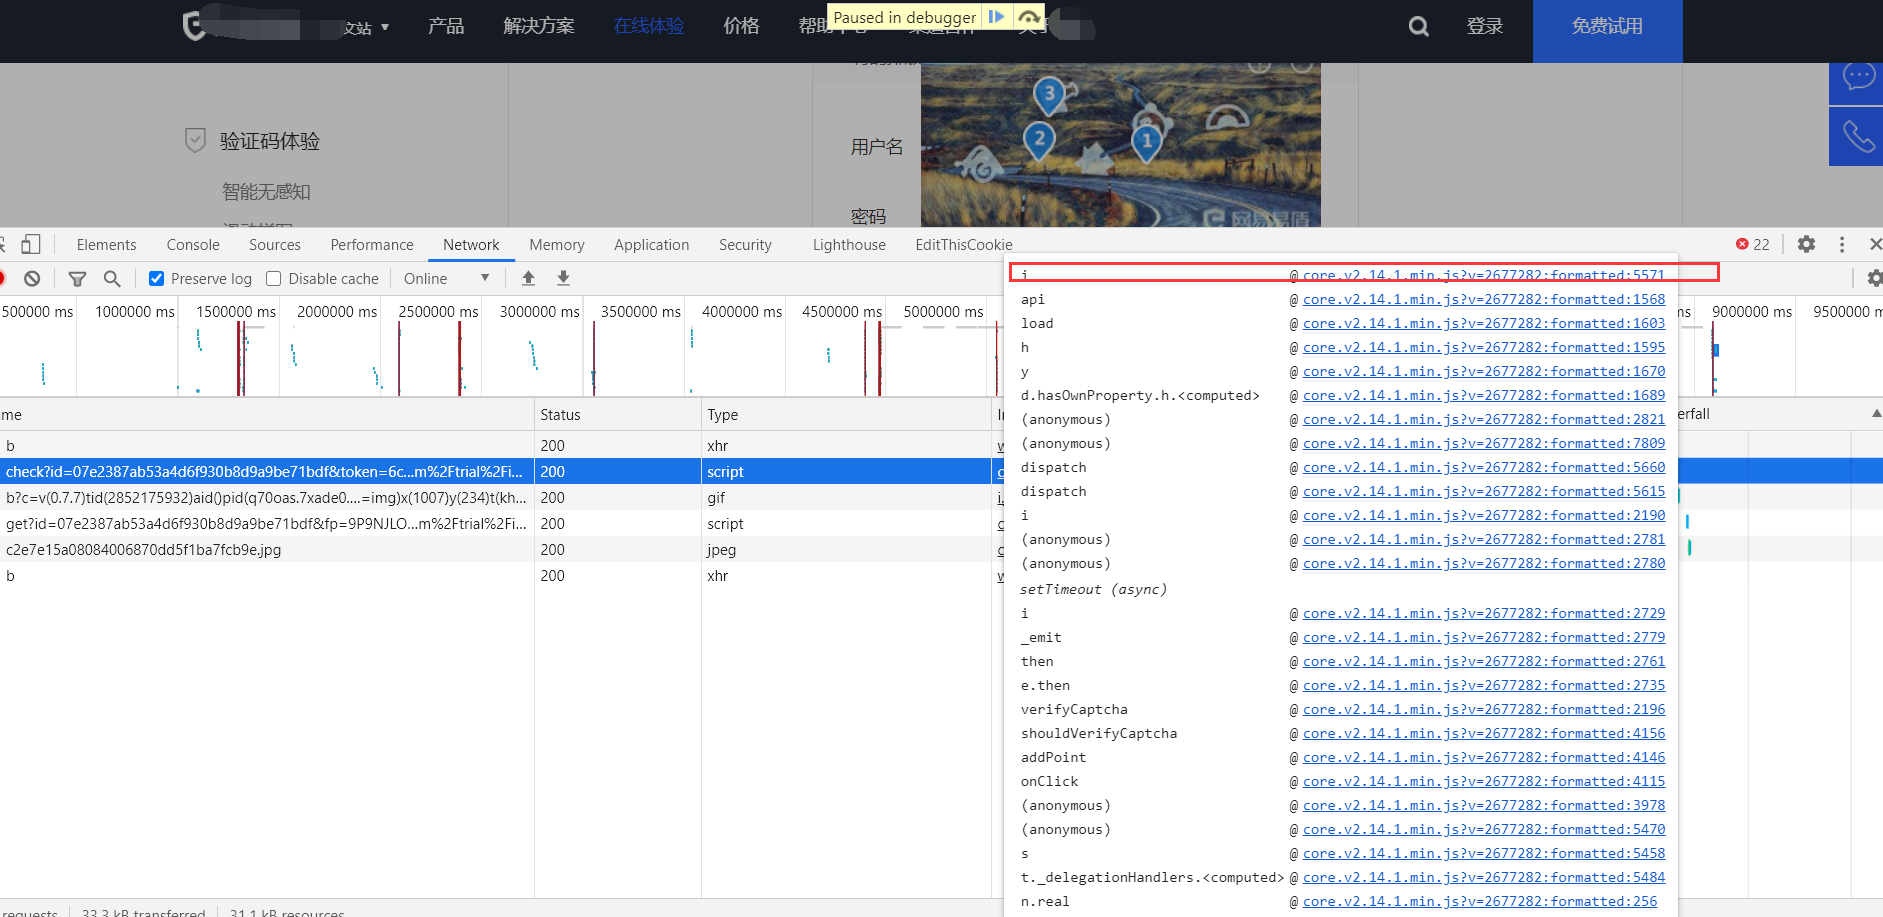Viewport: 1883px width, 917px height.
Task: Select the c2e7e15a...jpg network request row
Action: (x=144, y=550)
